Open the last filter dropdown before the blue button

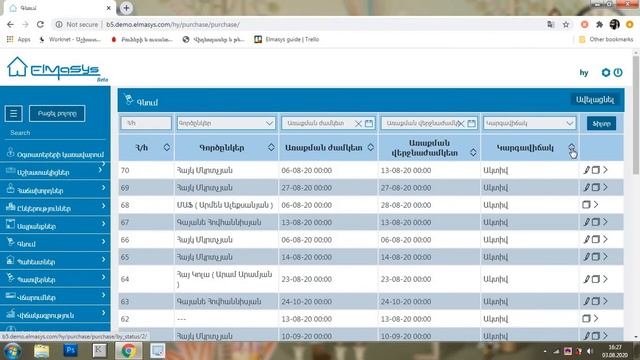[529, 123]
